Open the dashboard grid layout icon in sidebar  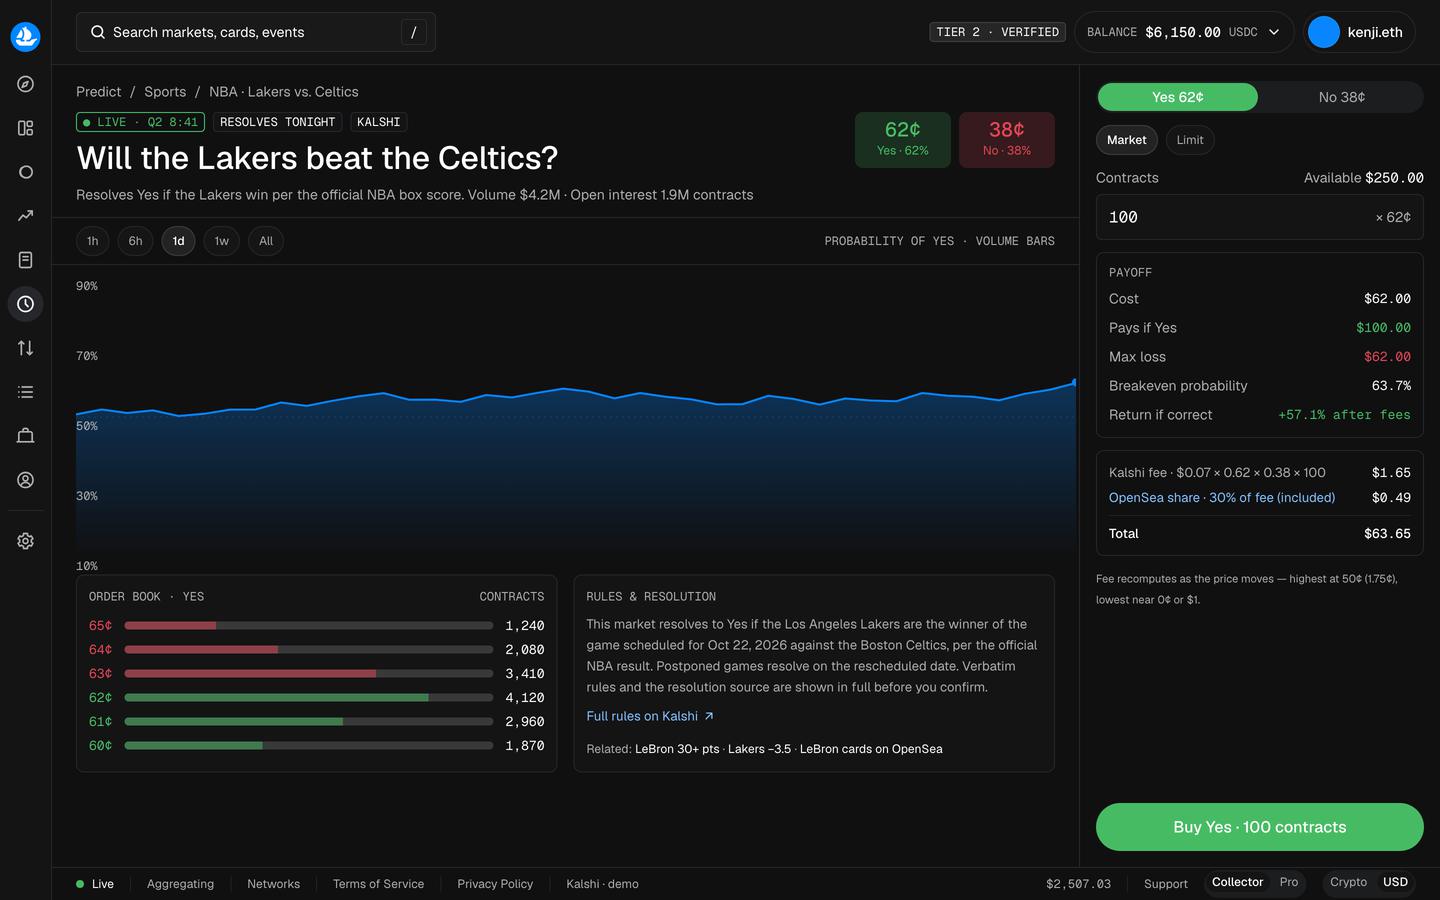(x=26, y=128)
